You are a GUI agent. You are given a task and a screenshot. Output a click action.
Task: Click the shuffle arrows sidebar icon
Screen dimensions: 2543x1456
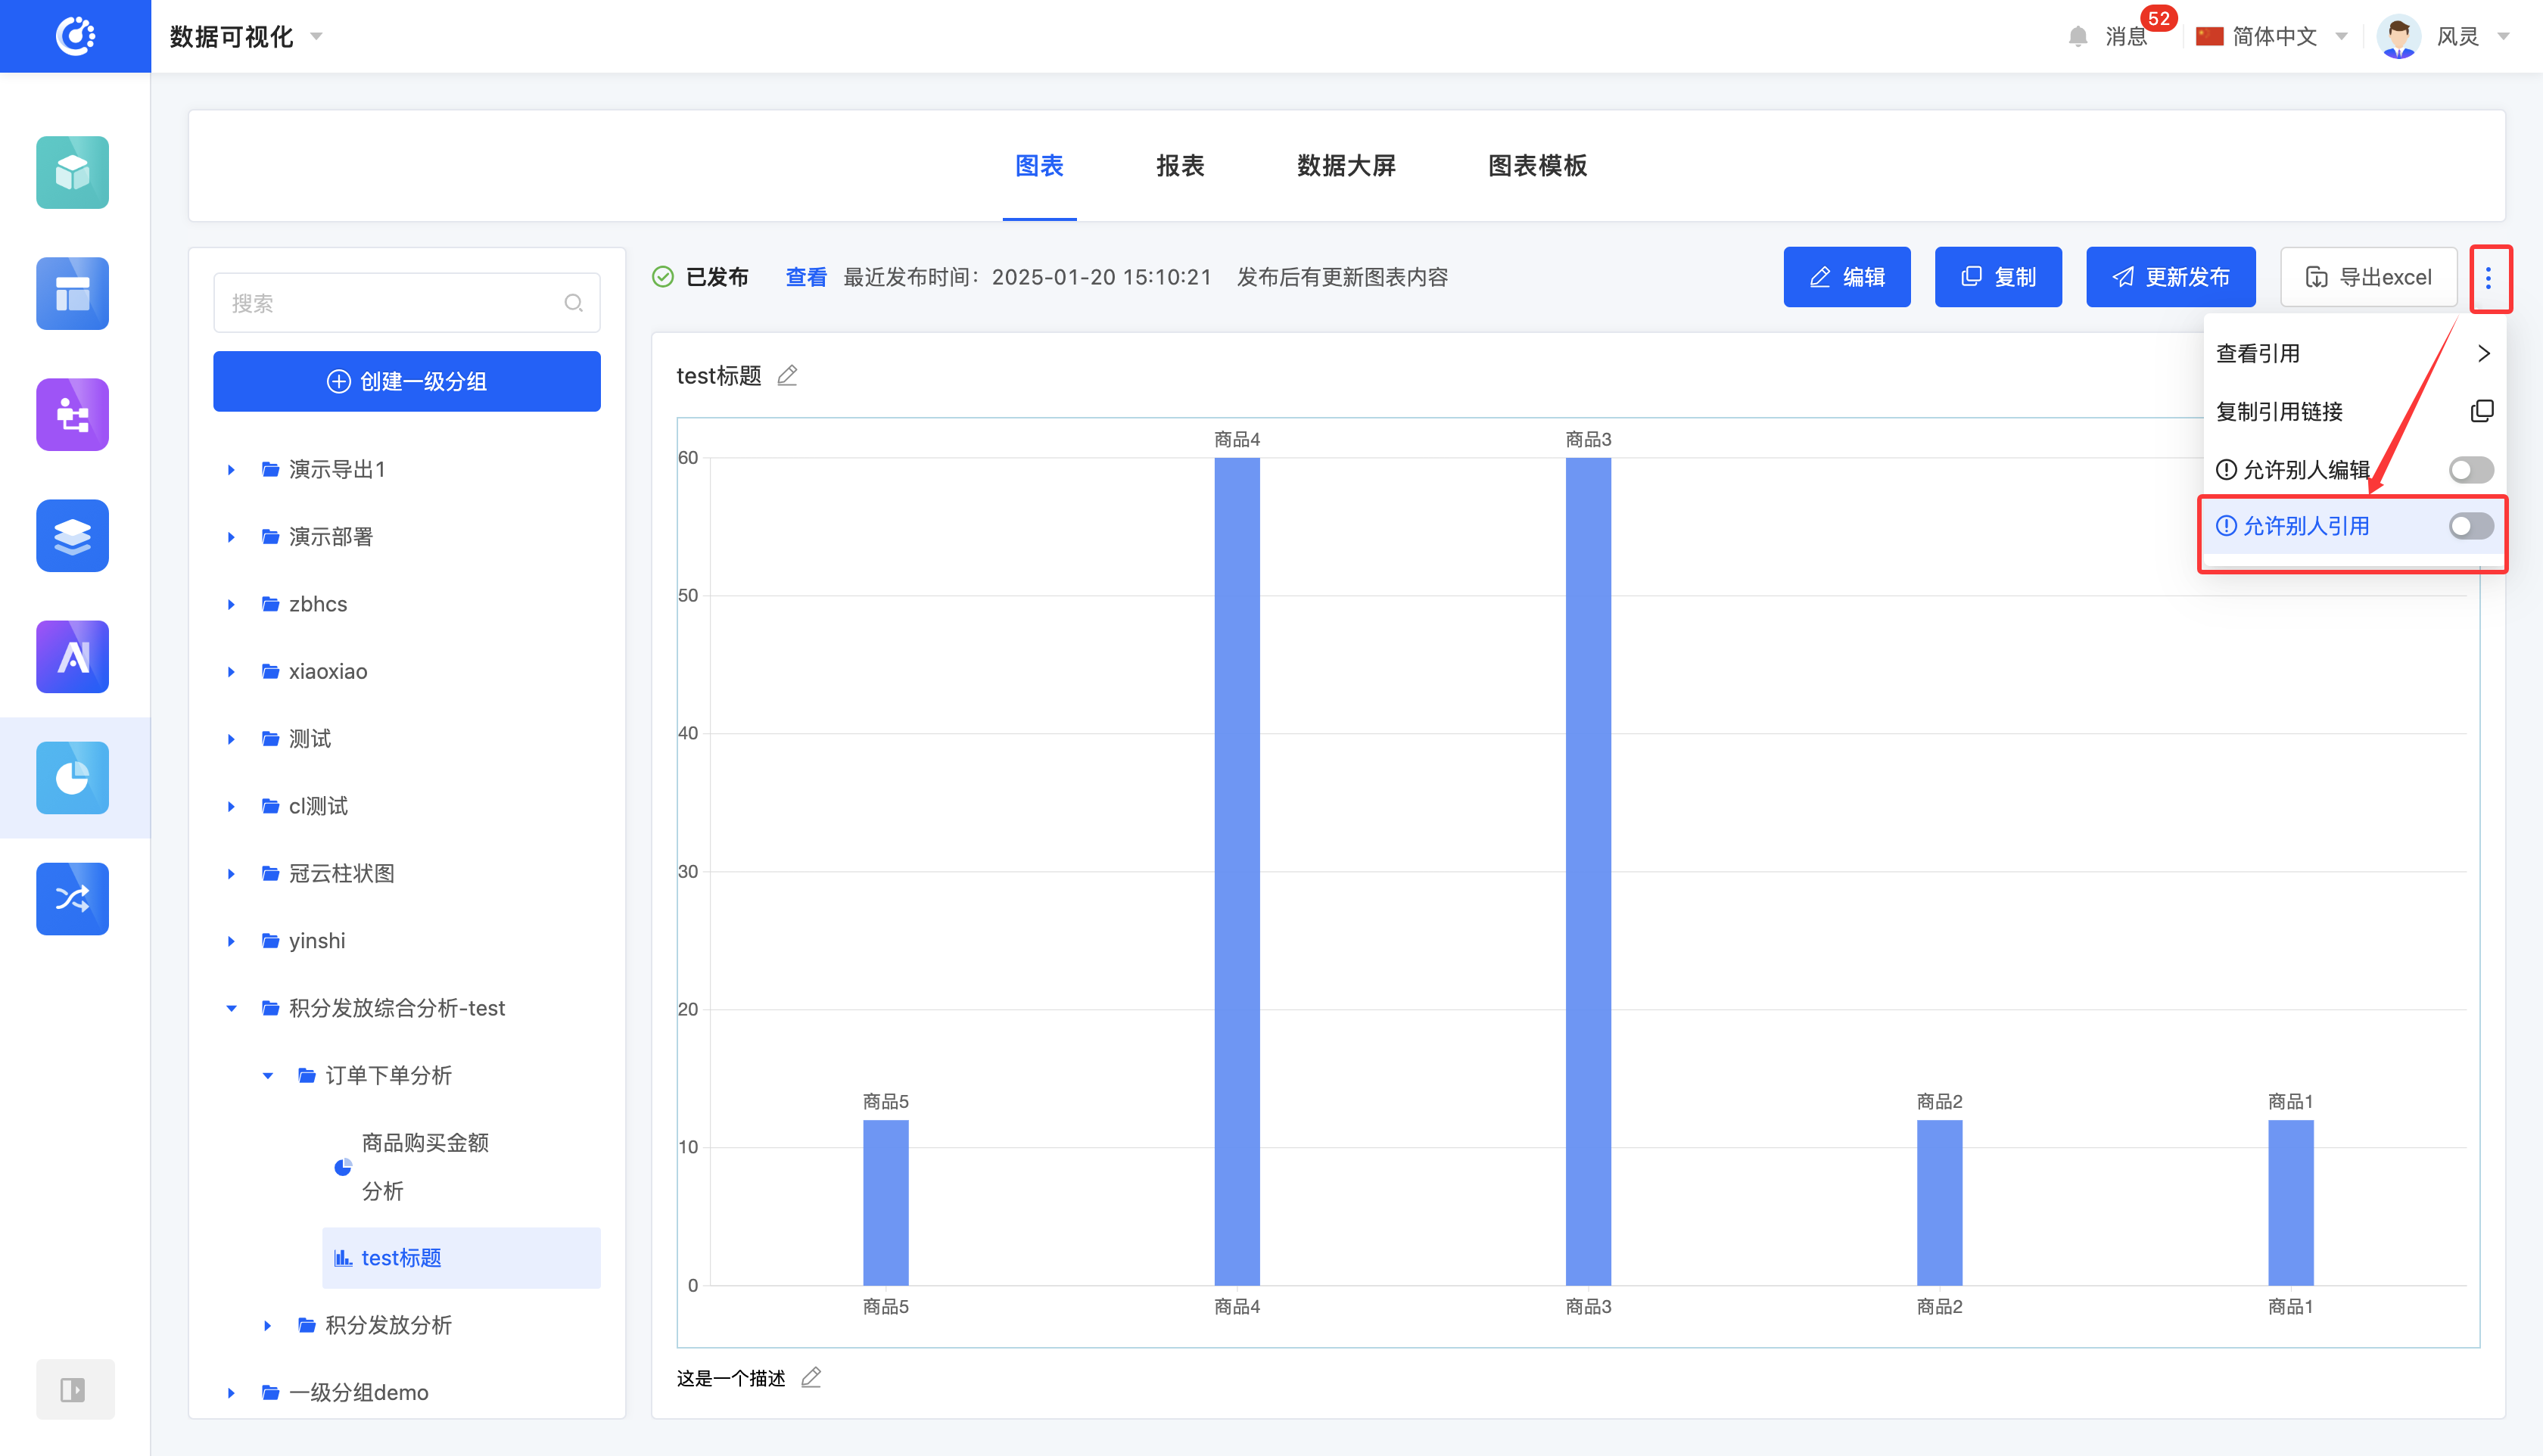(72, 899)
